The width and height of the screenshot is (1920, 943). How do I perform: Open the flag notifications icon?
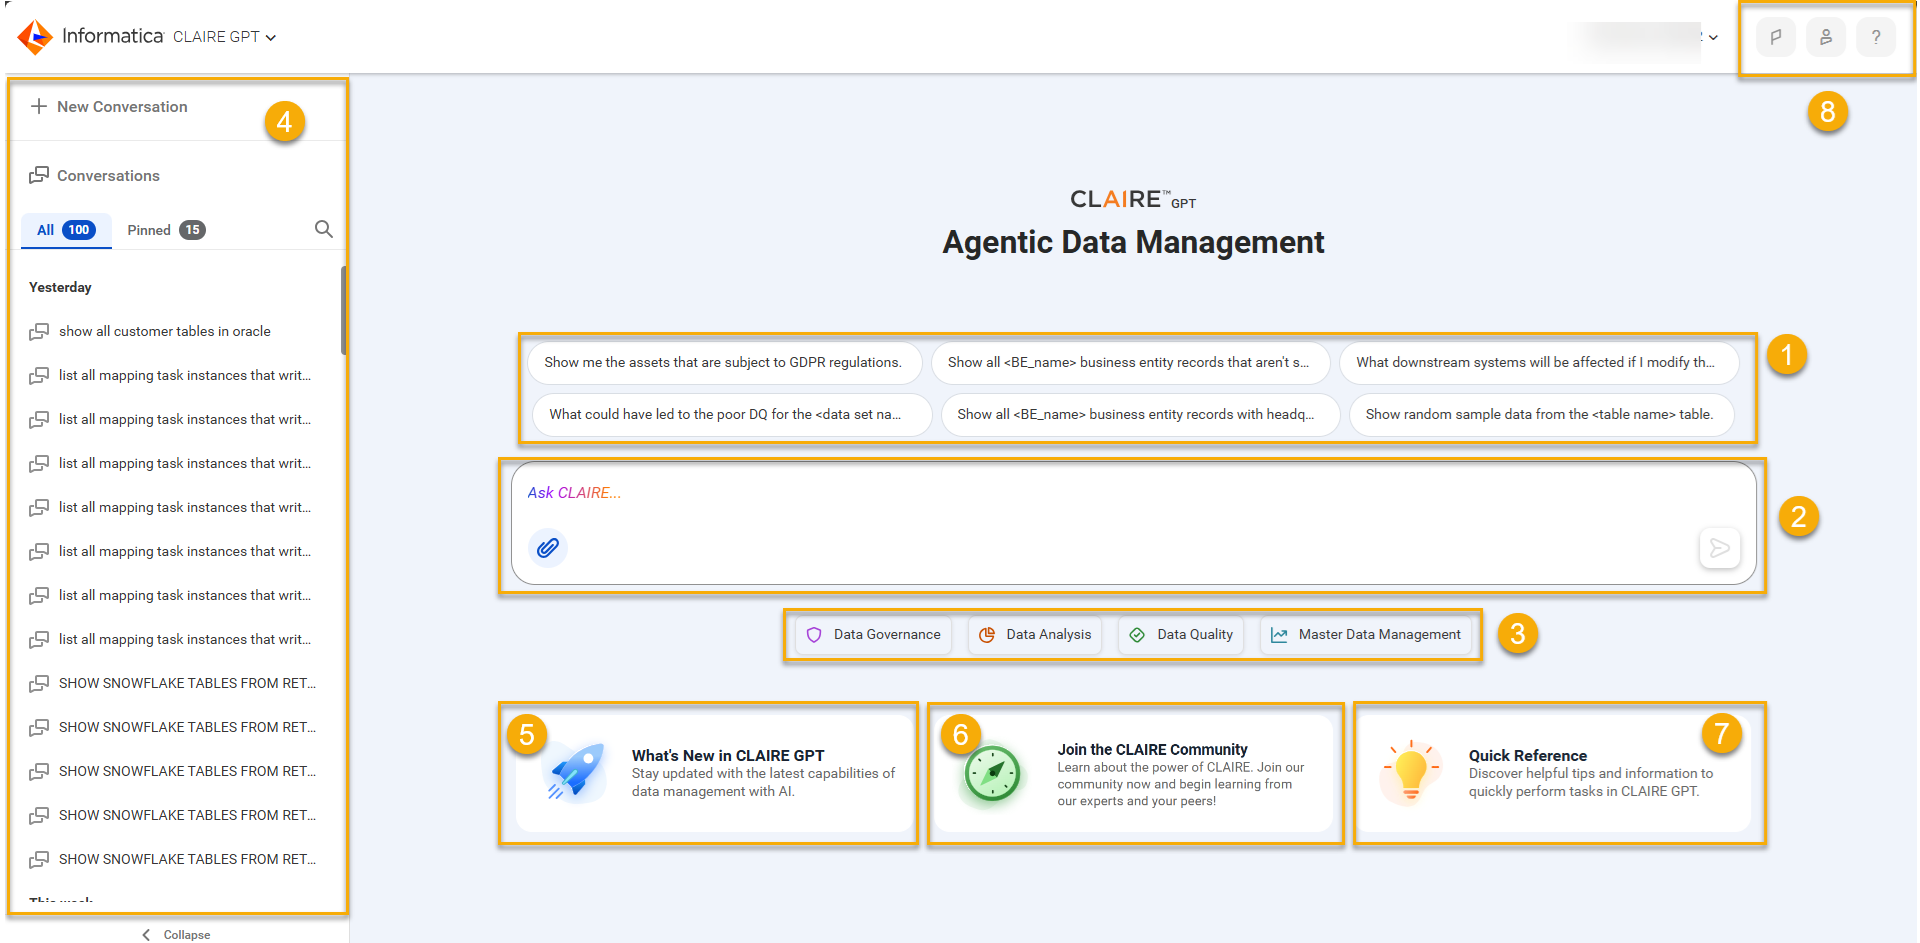click(1776, 37)
